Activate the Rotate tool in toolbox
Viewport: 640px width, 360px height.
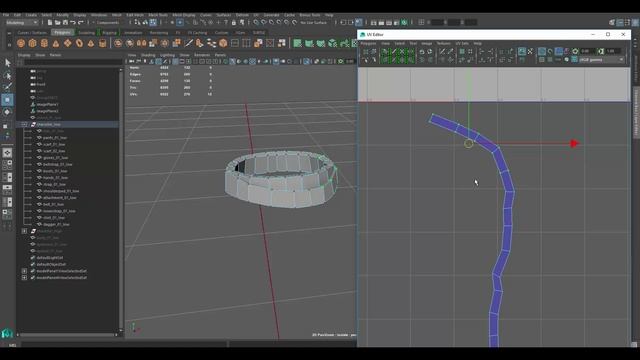7,112
